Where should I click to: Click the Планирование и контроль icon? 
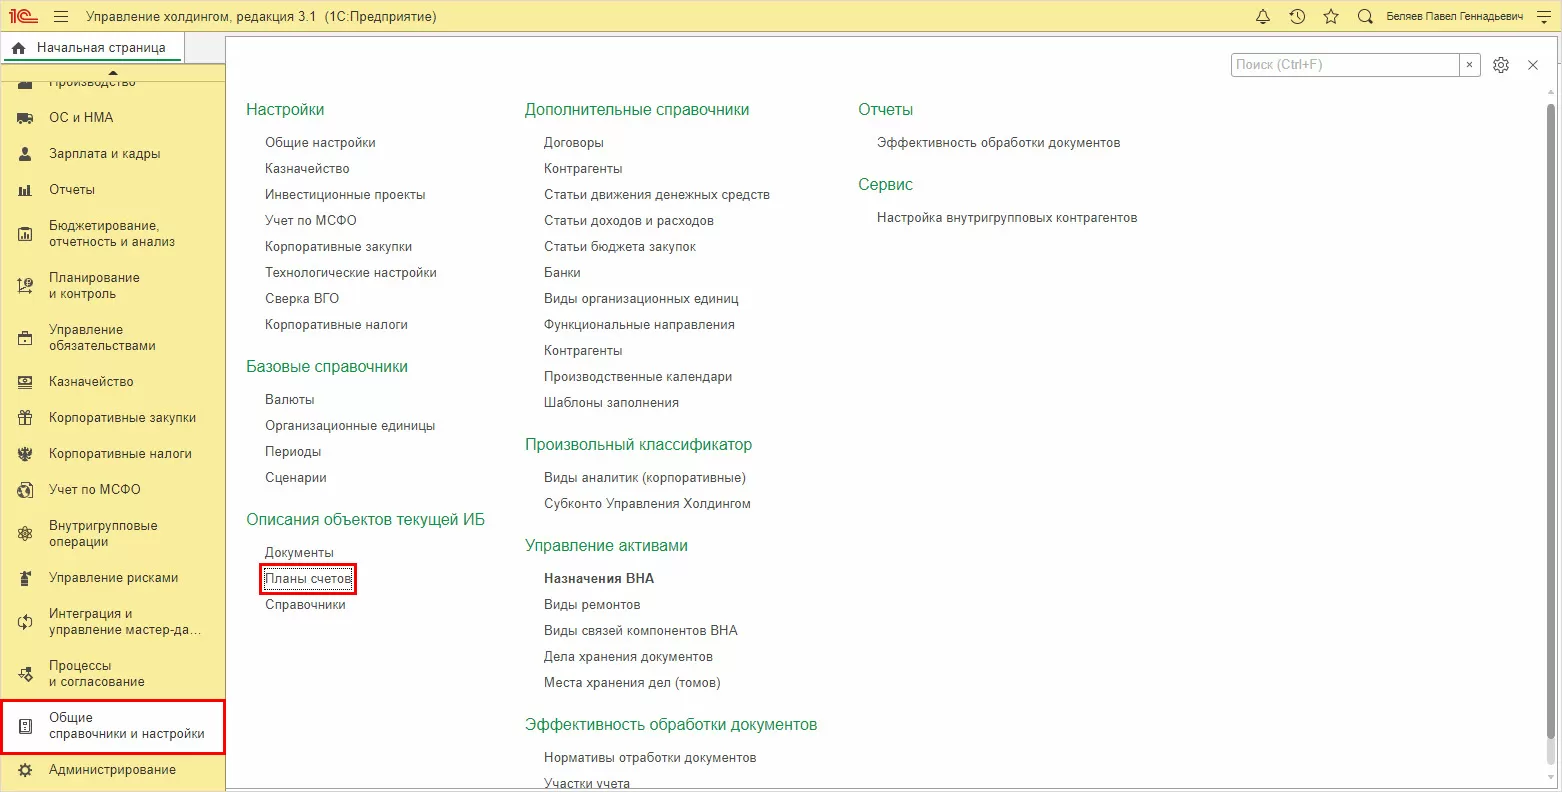(x=26, y=286)
